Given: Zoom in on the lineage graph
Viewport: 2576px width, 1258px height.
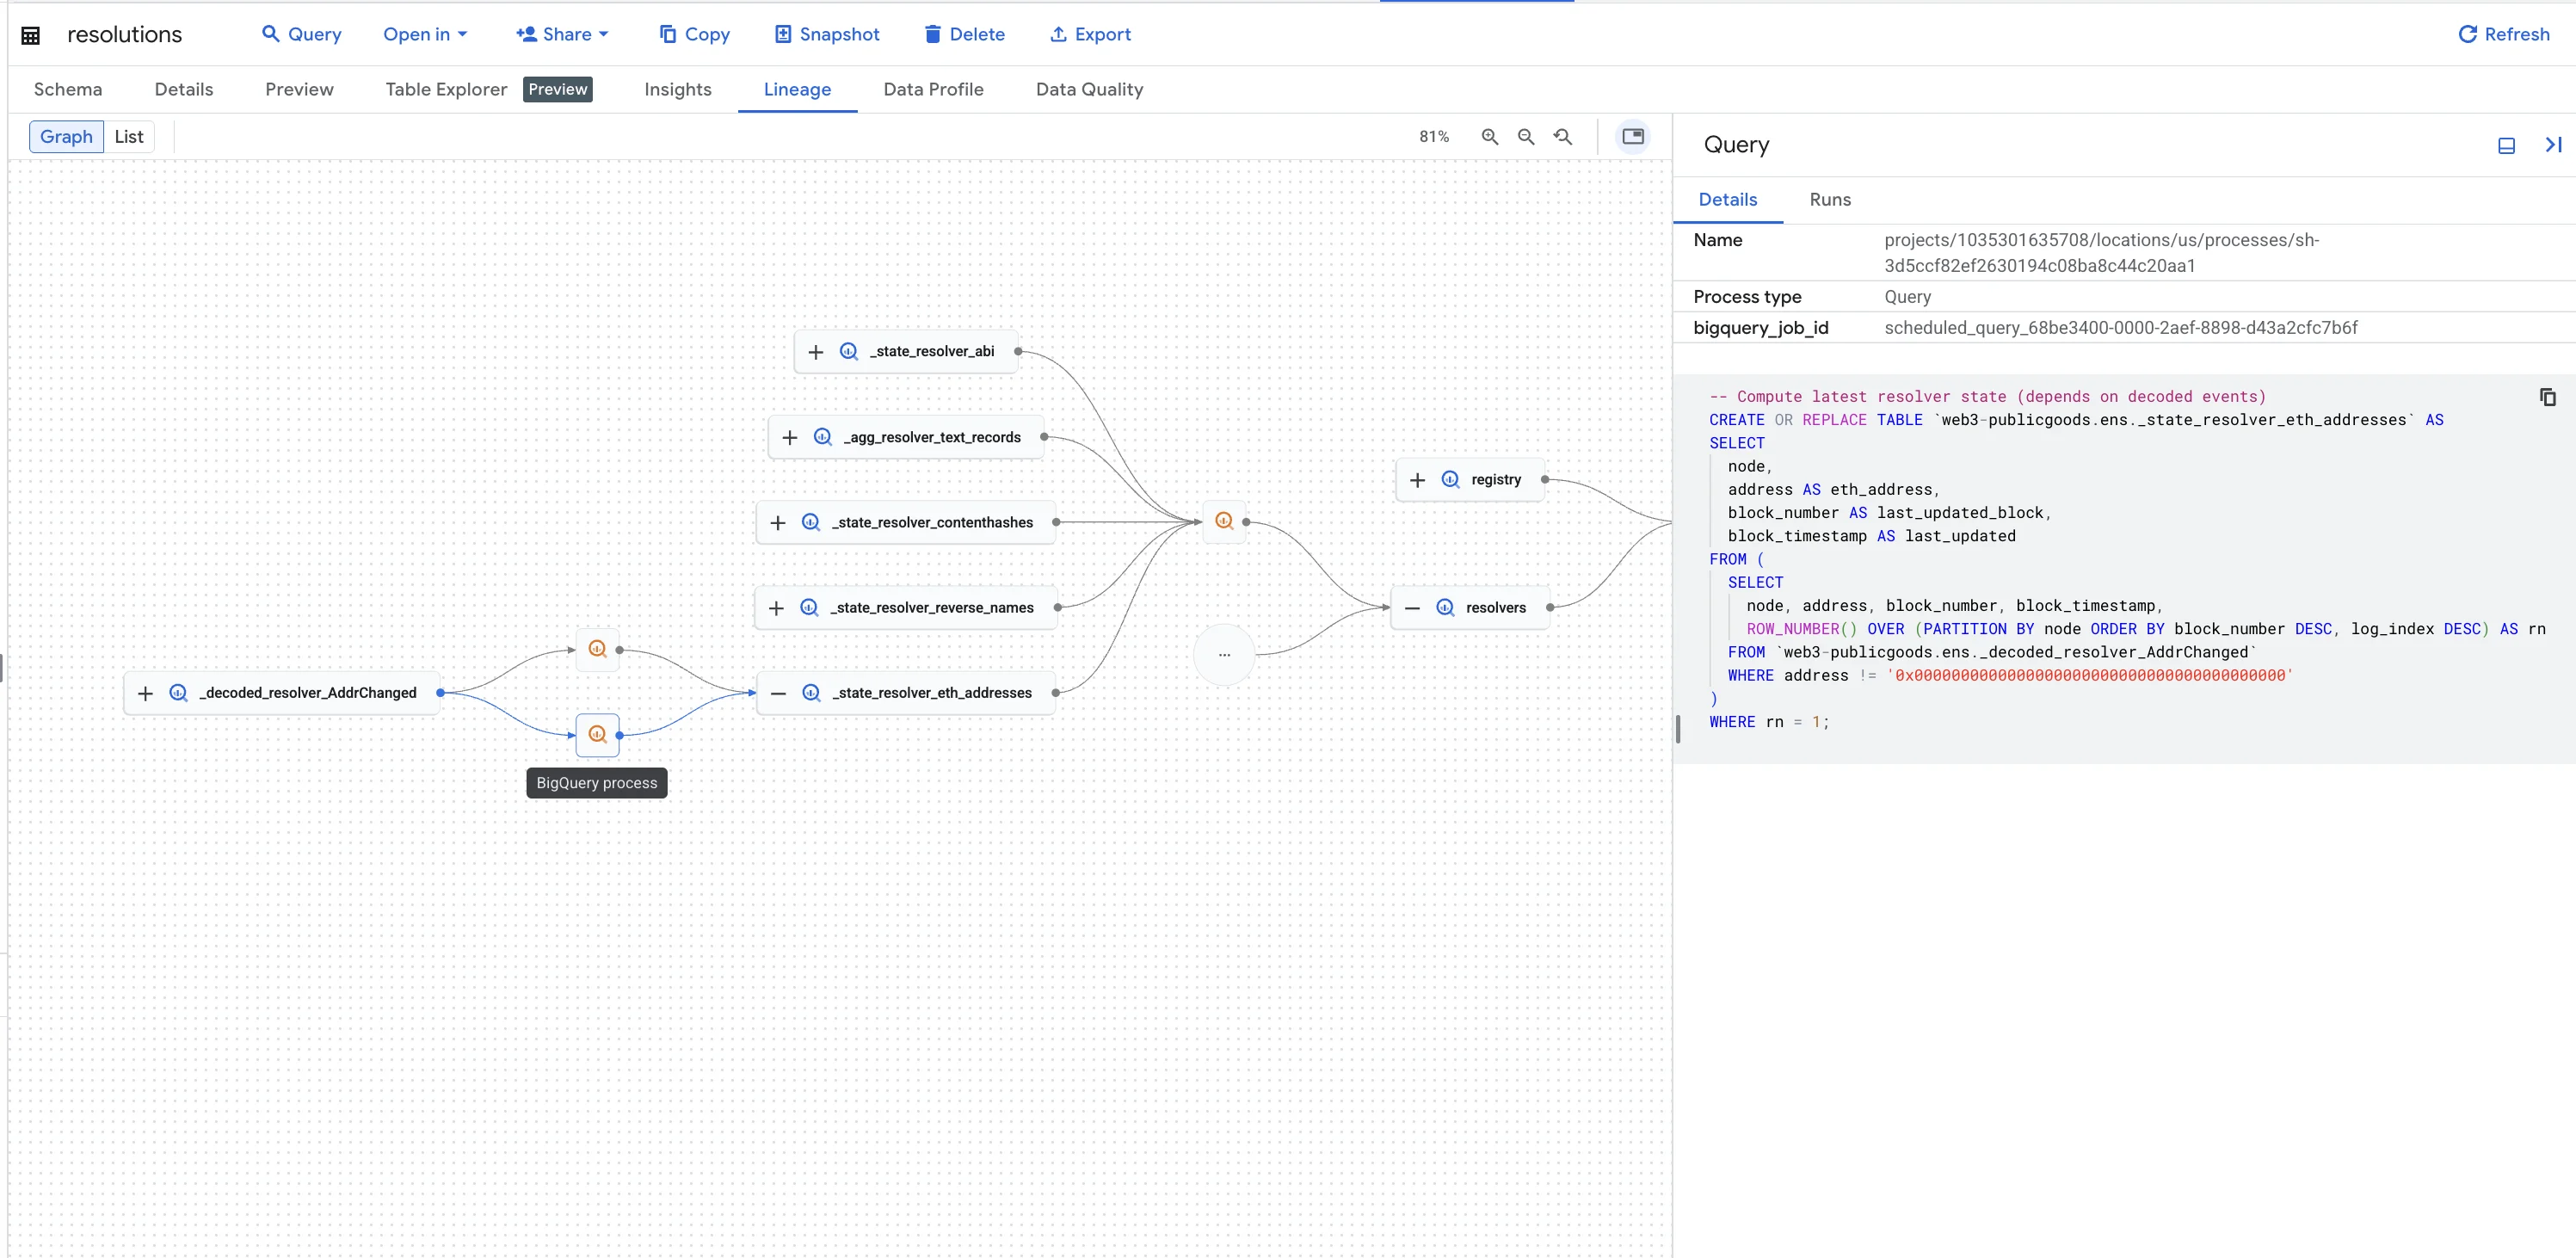Looking at the screenshot, I should [1490, 136].
